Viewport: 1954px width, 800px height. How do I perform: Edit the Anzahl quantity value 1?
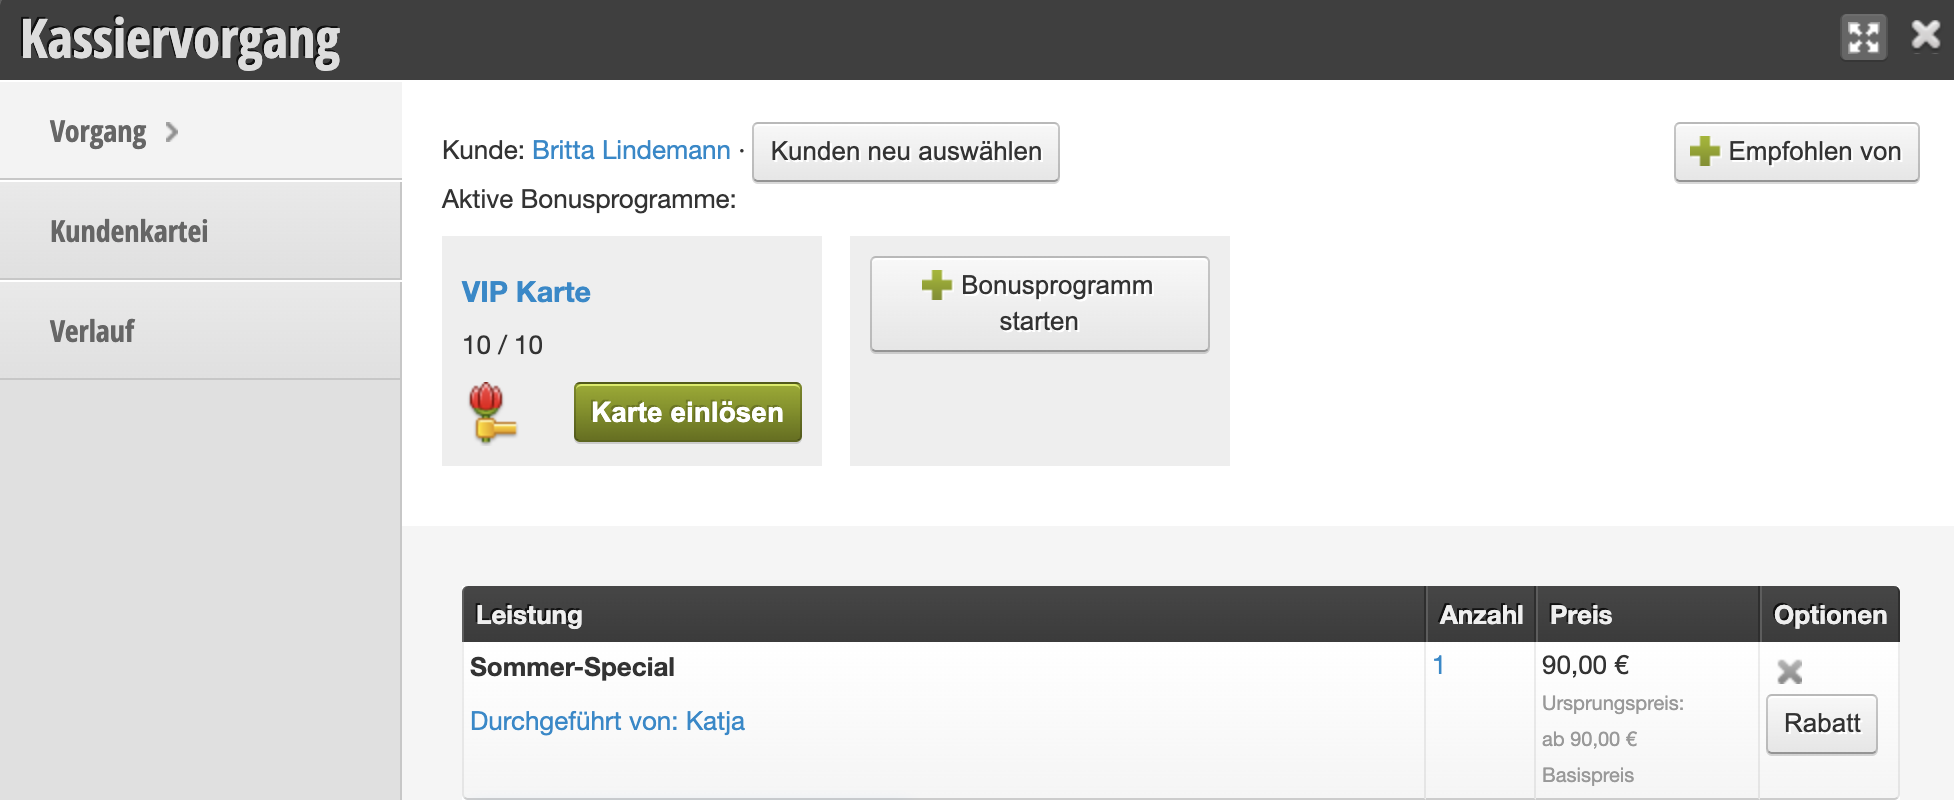pos(1438,665)
